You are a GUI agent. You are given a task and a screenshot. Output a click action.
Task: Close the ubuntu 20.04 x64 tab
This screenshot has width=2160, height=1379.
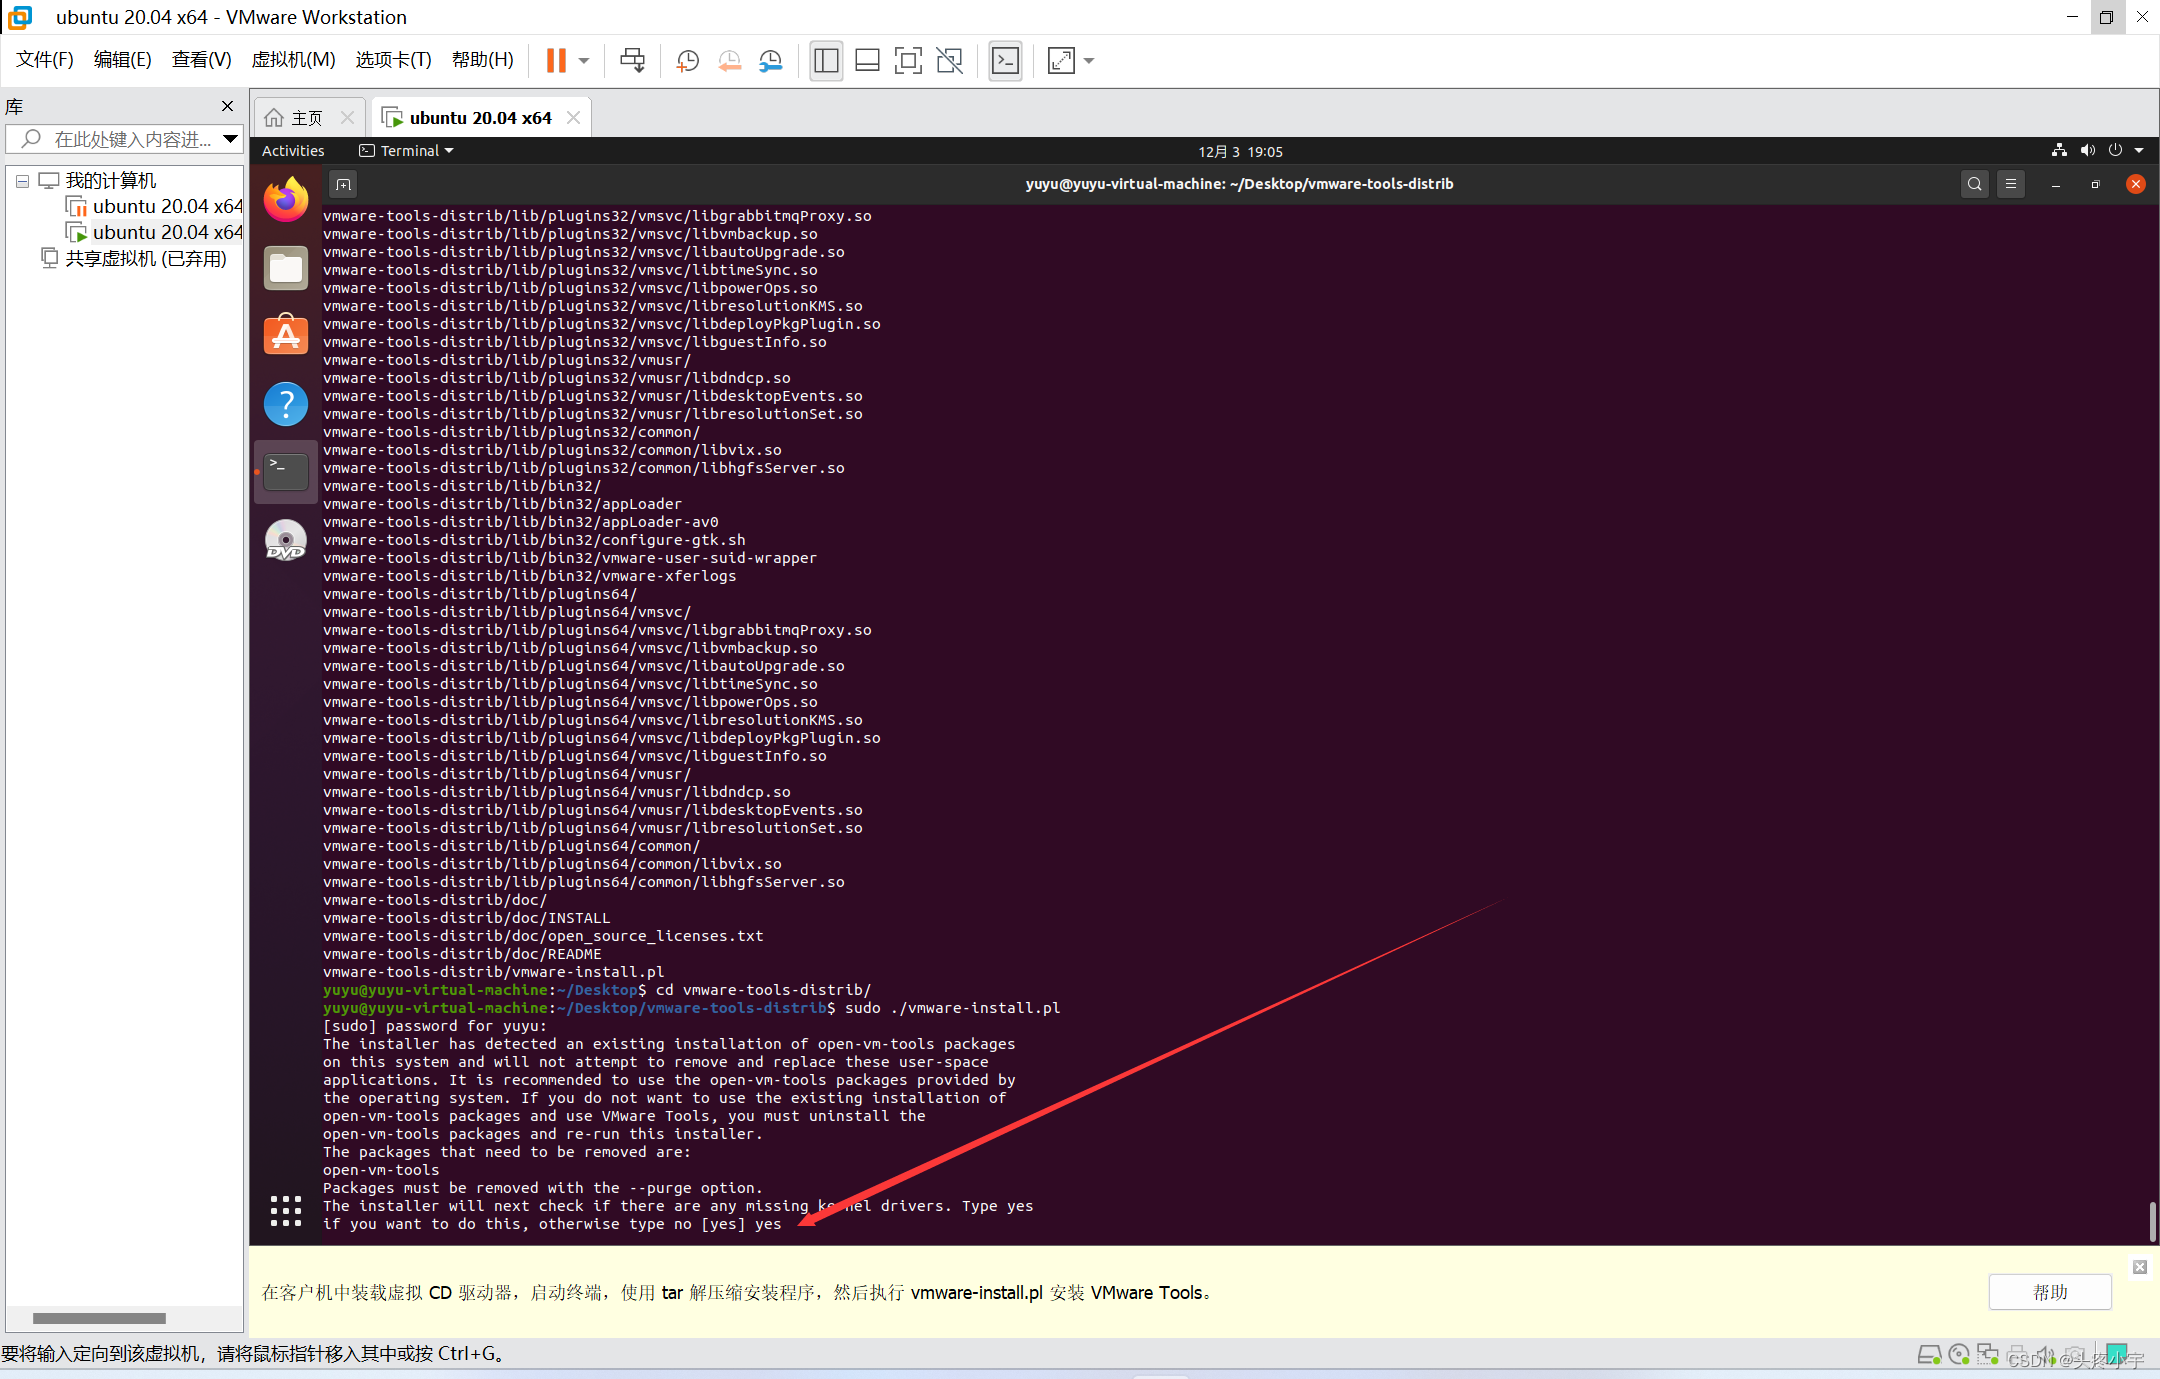point(573,118)
